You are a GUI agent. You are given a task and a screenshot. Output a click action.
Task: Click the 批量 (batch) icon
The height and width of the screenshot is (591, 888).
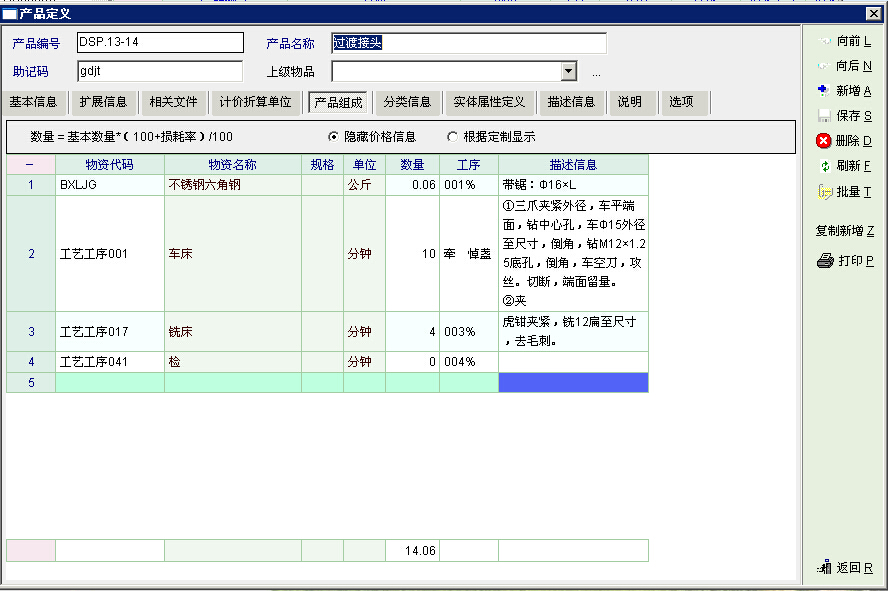pyautogui.click(x=825, y=191)
